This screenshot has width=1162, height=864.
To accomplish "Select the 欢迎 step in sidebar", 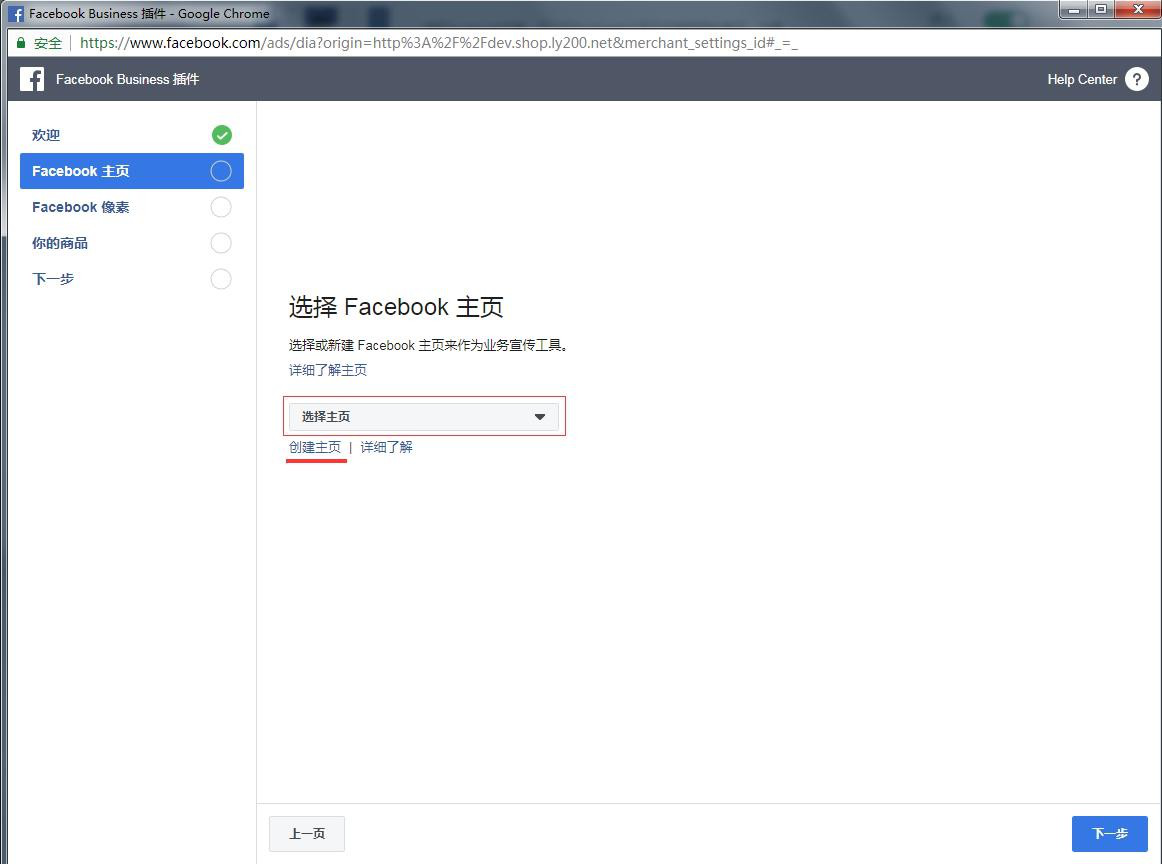I will tap(132, 135).
